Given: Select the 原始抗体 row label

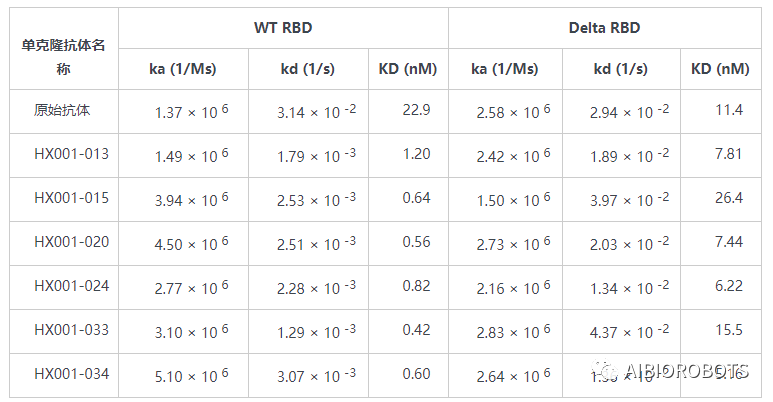Looking at the screenshot, I should pos(62,110).
